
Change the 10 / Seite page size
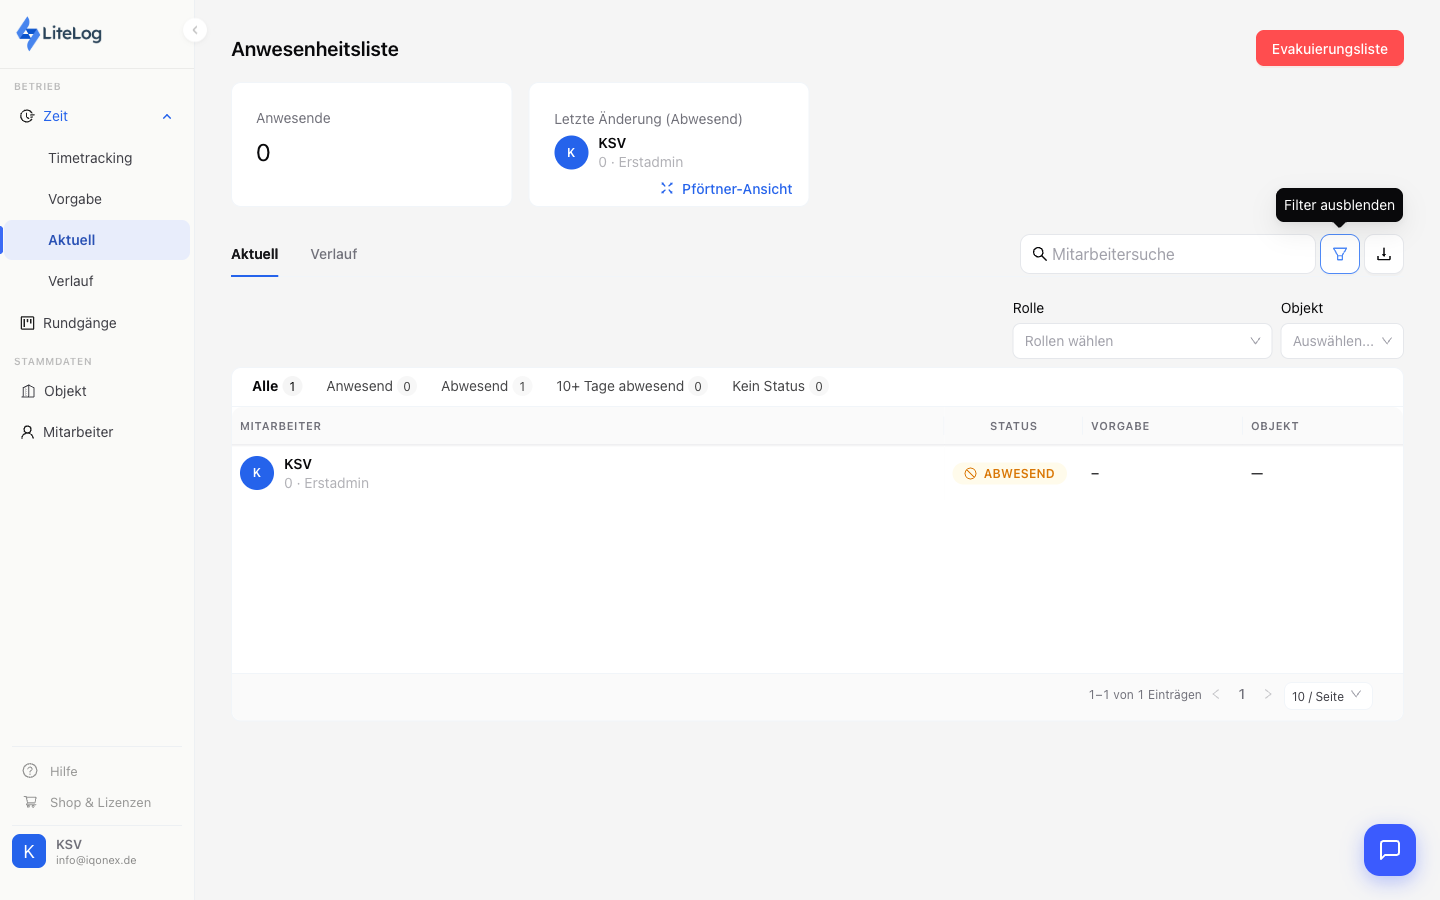coord(1327,696)
